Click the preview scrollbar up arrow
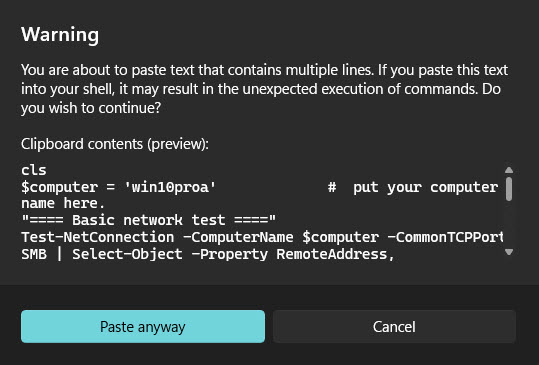Viewport: 539px width, 365px height. pyautogui.click(x=509, y=170)
